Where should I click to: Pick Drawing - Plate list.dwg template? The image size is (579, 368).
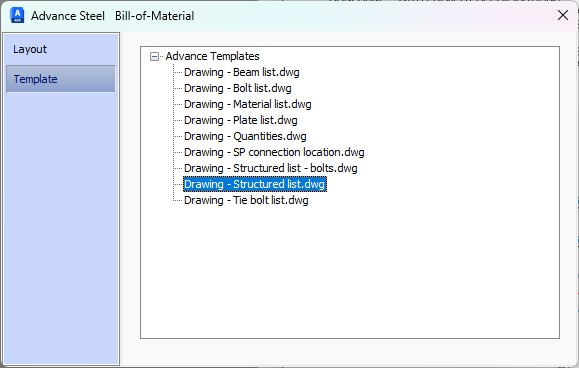click(x=240, y=120)
